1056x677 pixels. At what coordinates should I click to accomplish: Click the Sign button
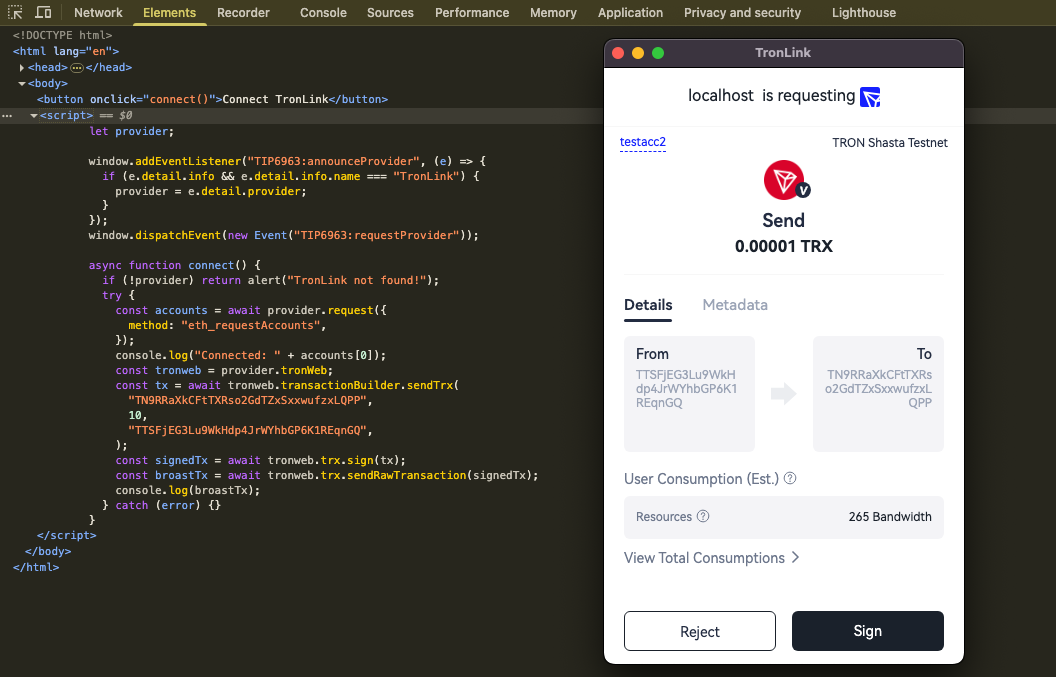867,631
